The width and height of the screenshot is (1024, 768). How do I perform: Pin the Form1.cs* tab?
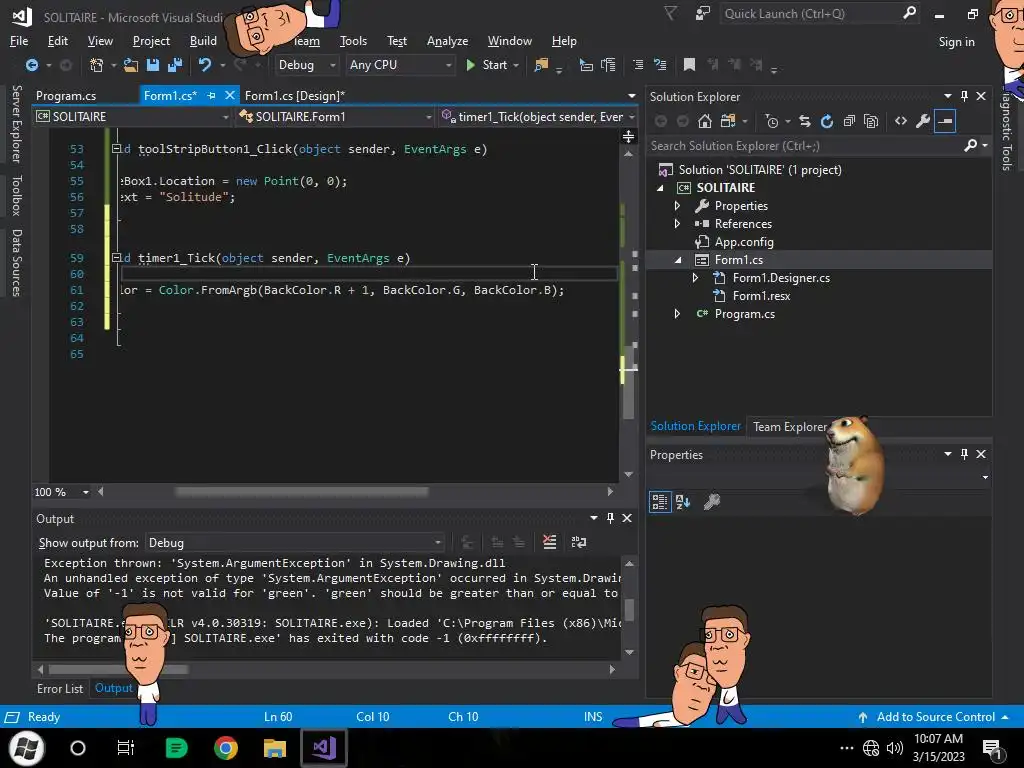pos(211,95)
